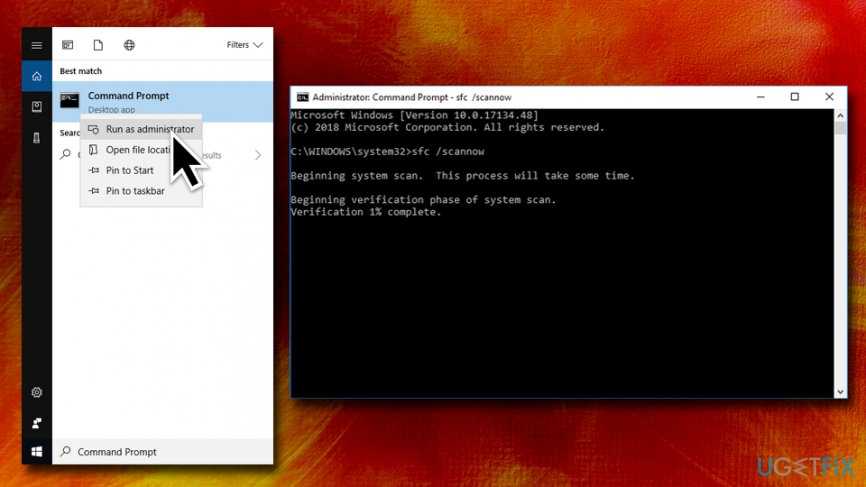The image size is (866, 487).
Task: Choose Pin to taskbar
Action: [141, 190]
